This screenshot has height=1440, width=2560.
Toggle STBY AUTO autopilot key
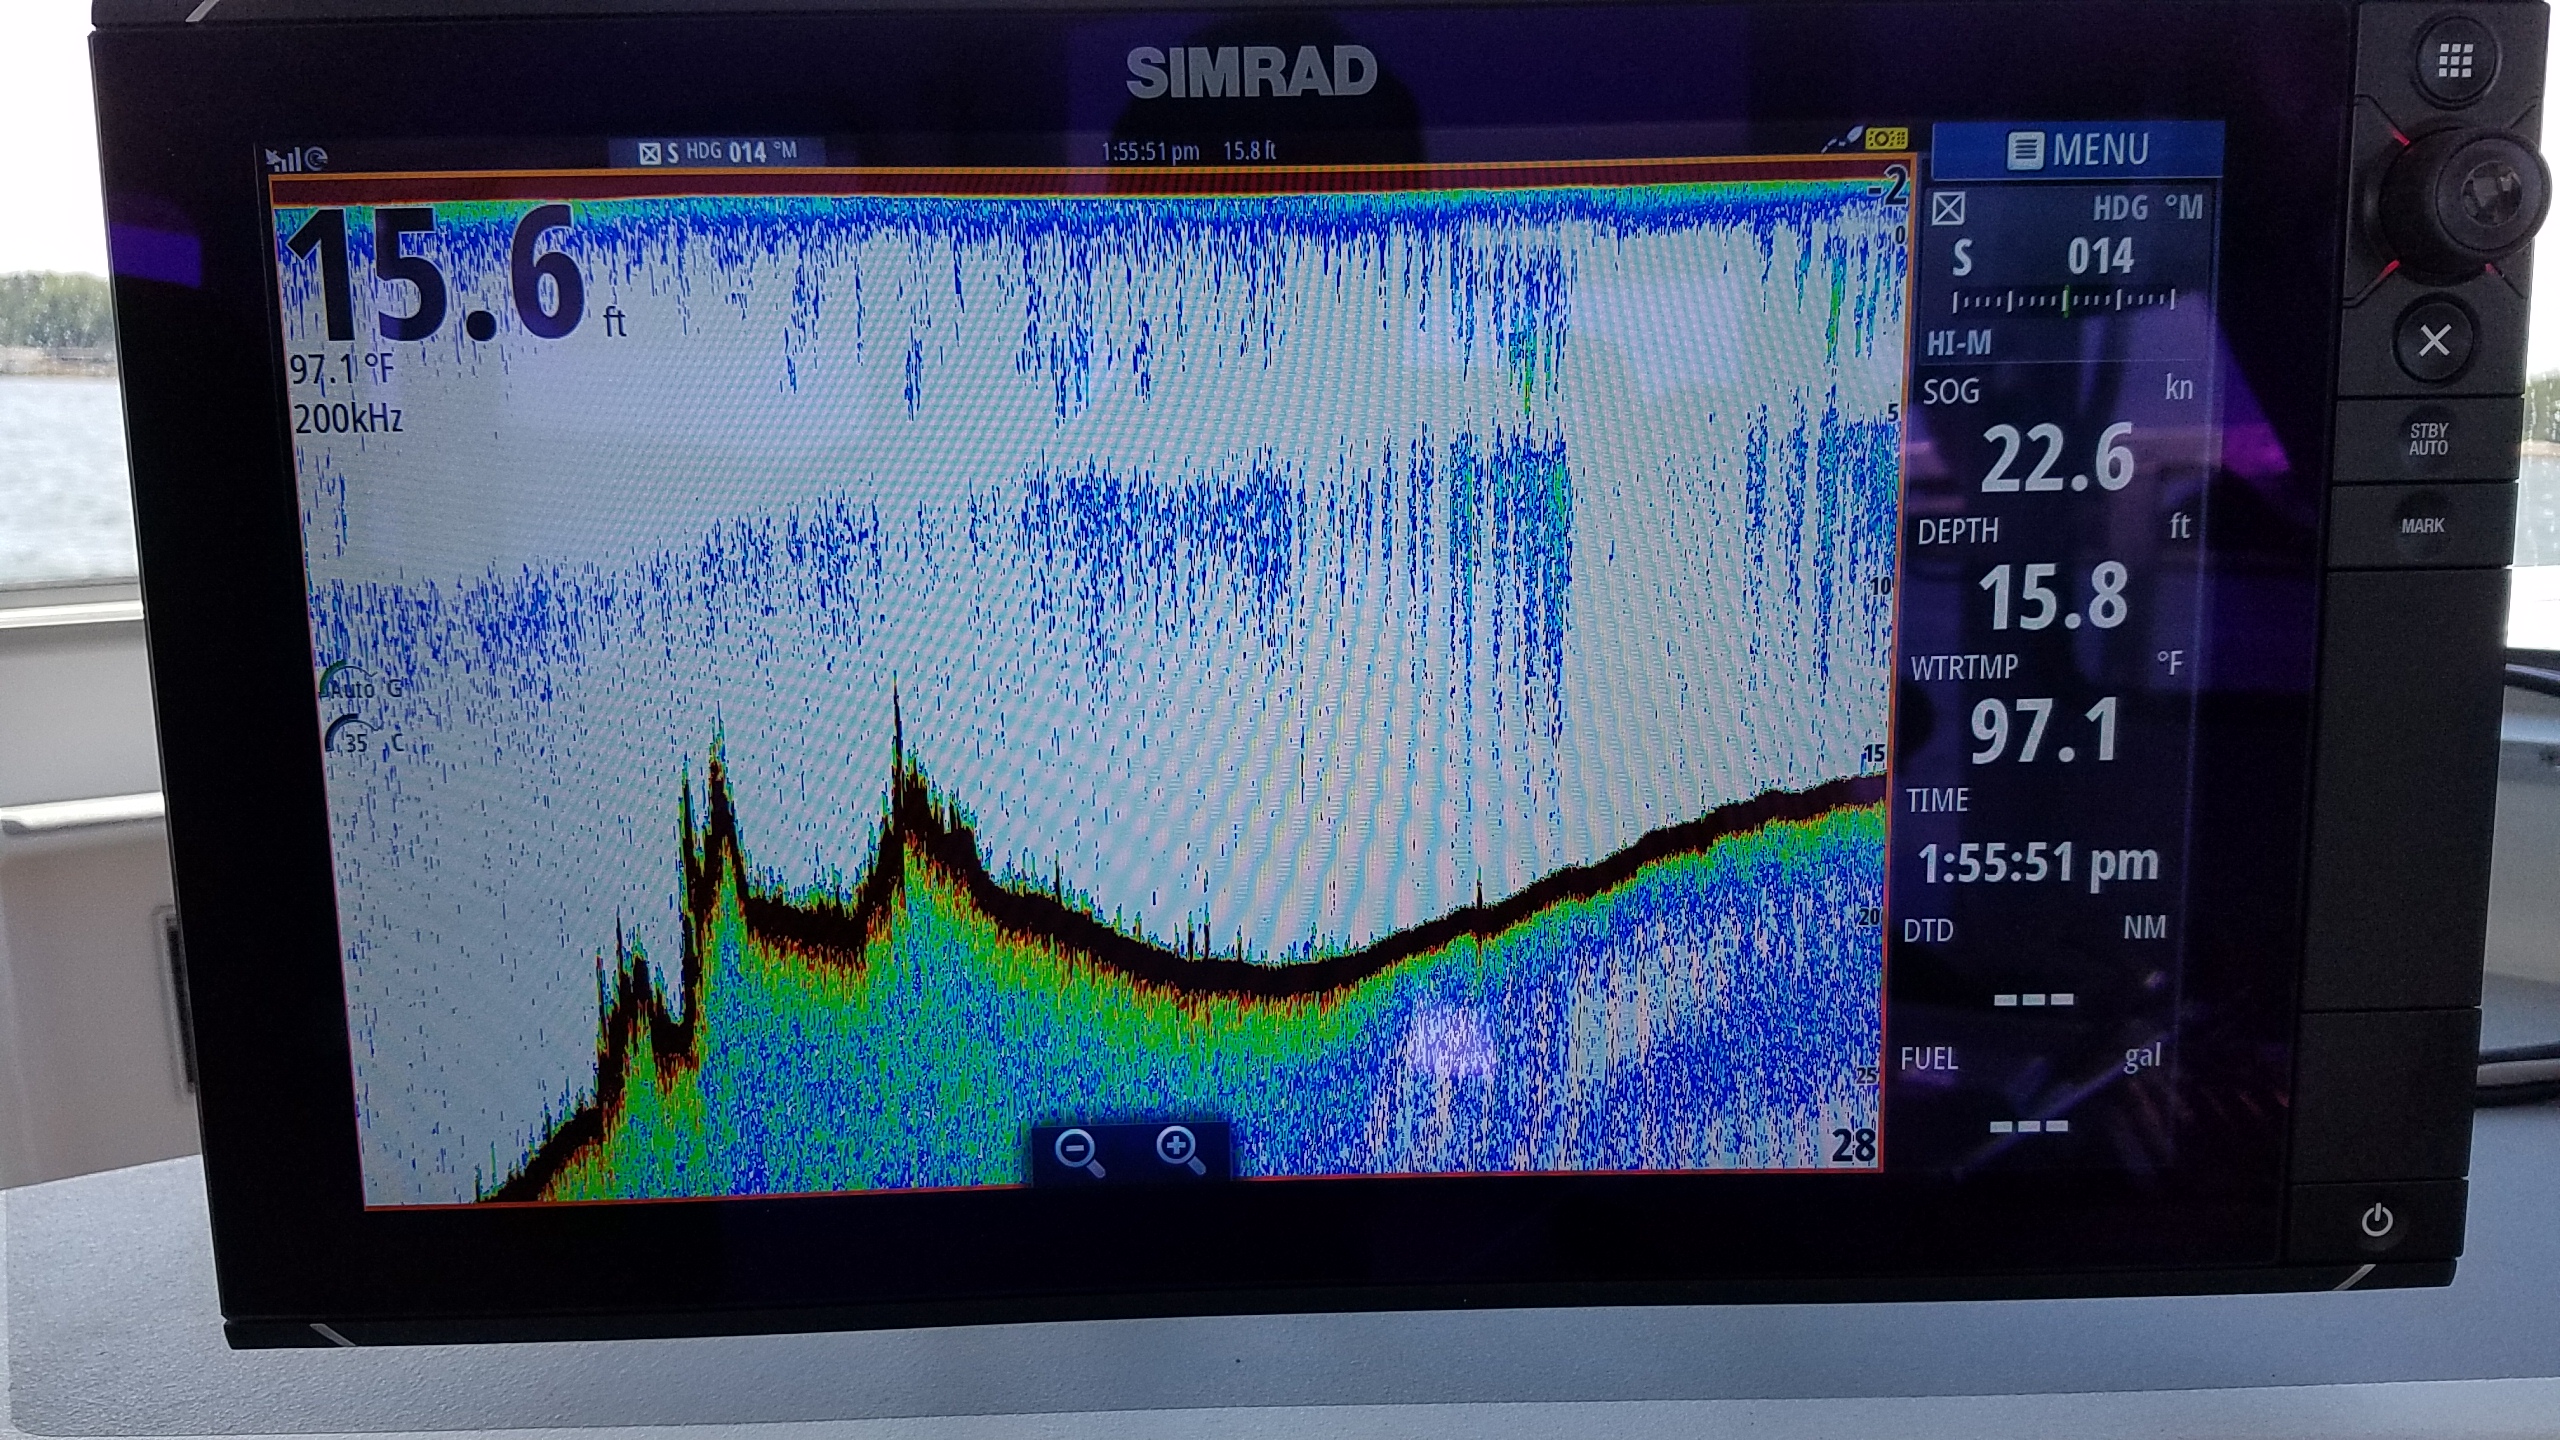coord(2428,440)
